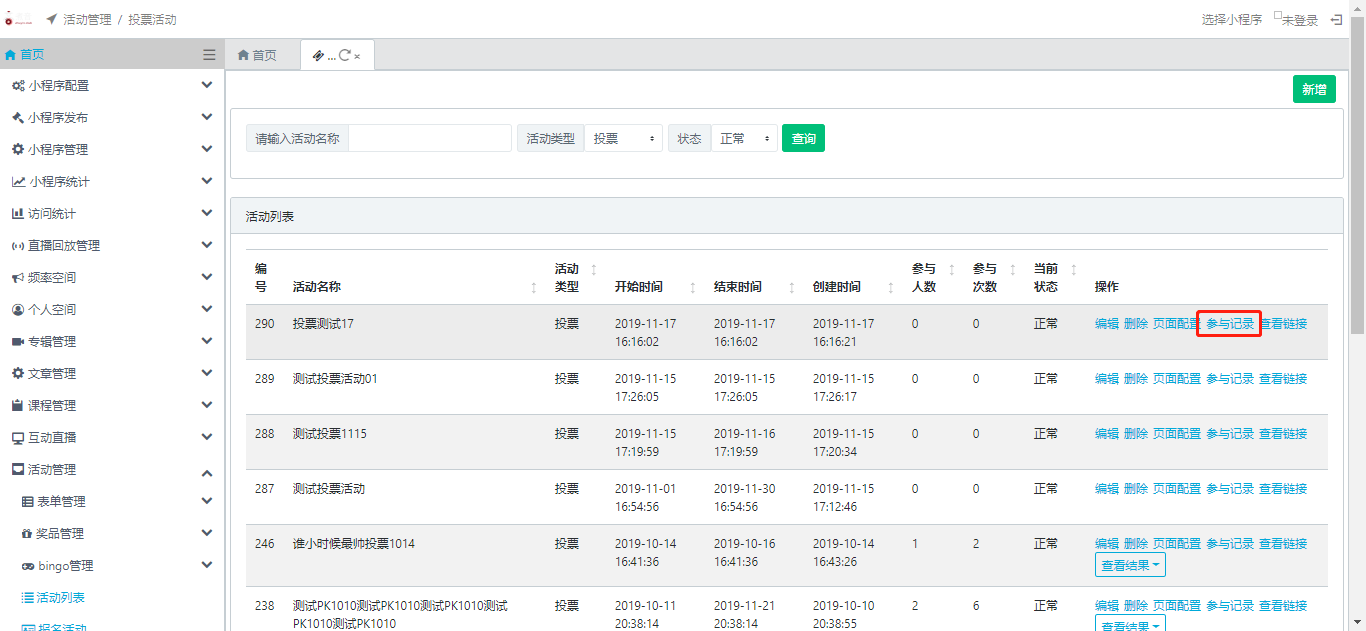This screenshot has width=1366, height=631.
Task: Click the 专辑管理 video camera icon
Action: 18,342
